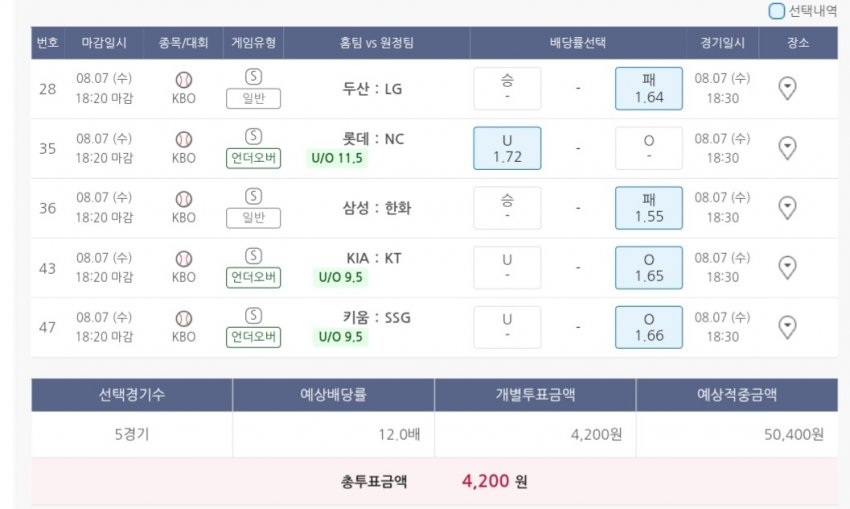Image resolution: width=850 pixels, height=509 pixels.
Task: Select 패 1.64 odds for 두산 : LG
Action: (x=648, y=89)
